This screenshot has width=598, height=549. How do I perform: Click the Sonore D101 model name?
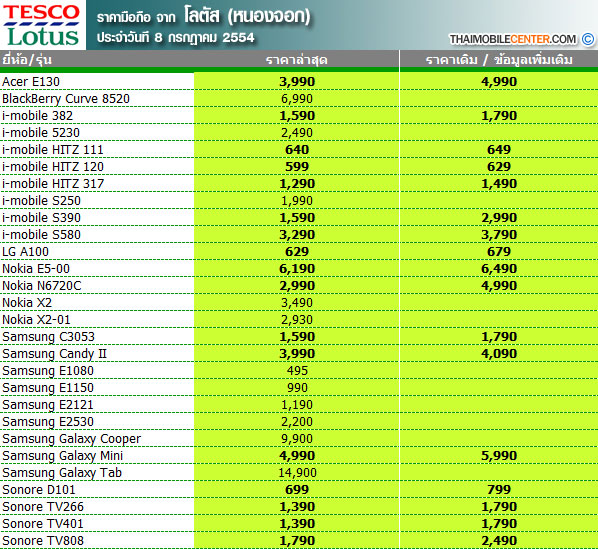39,490
